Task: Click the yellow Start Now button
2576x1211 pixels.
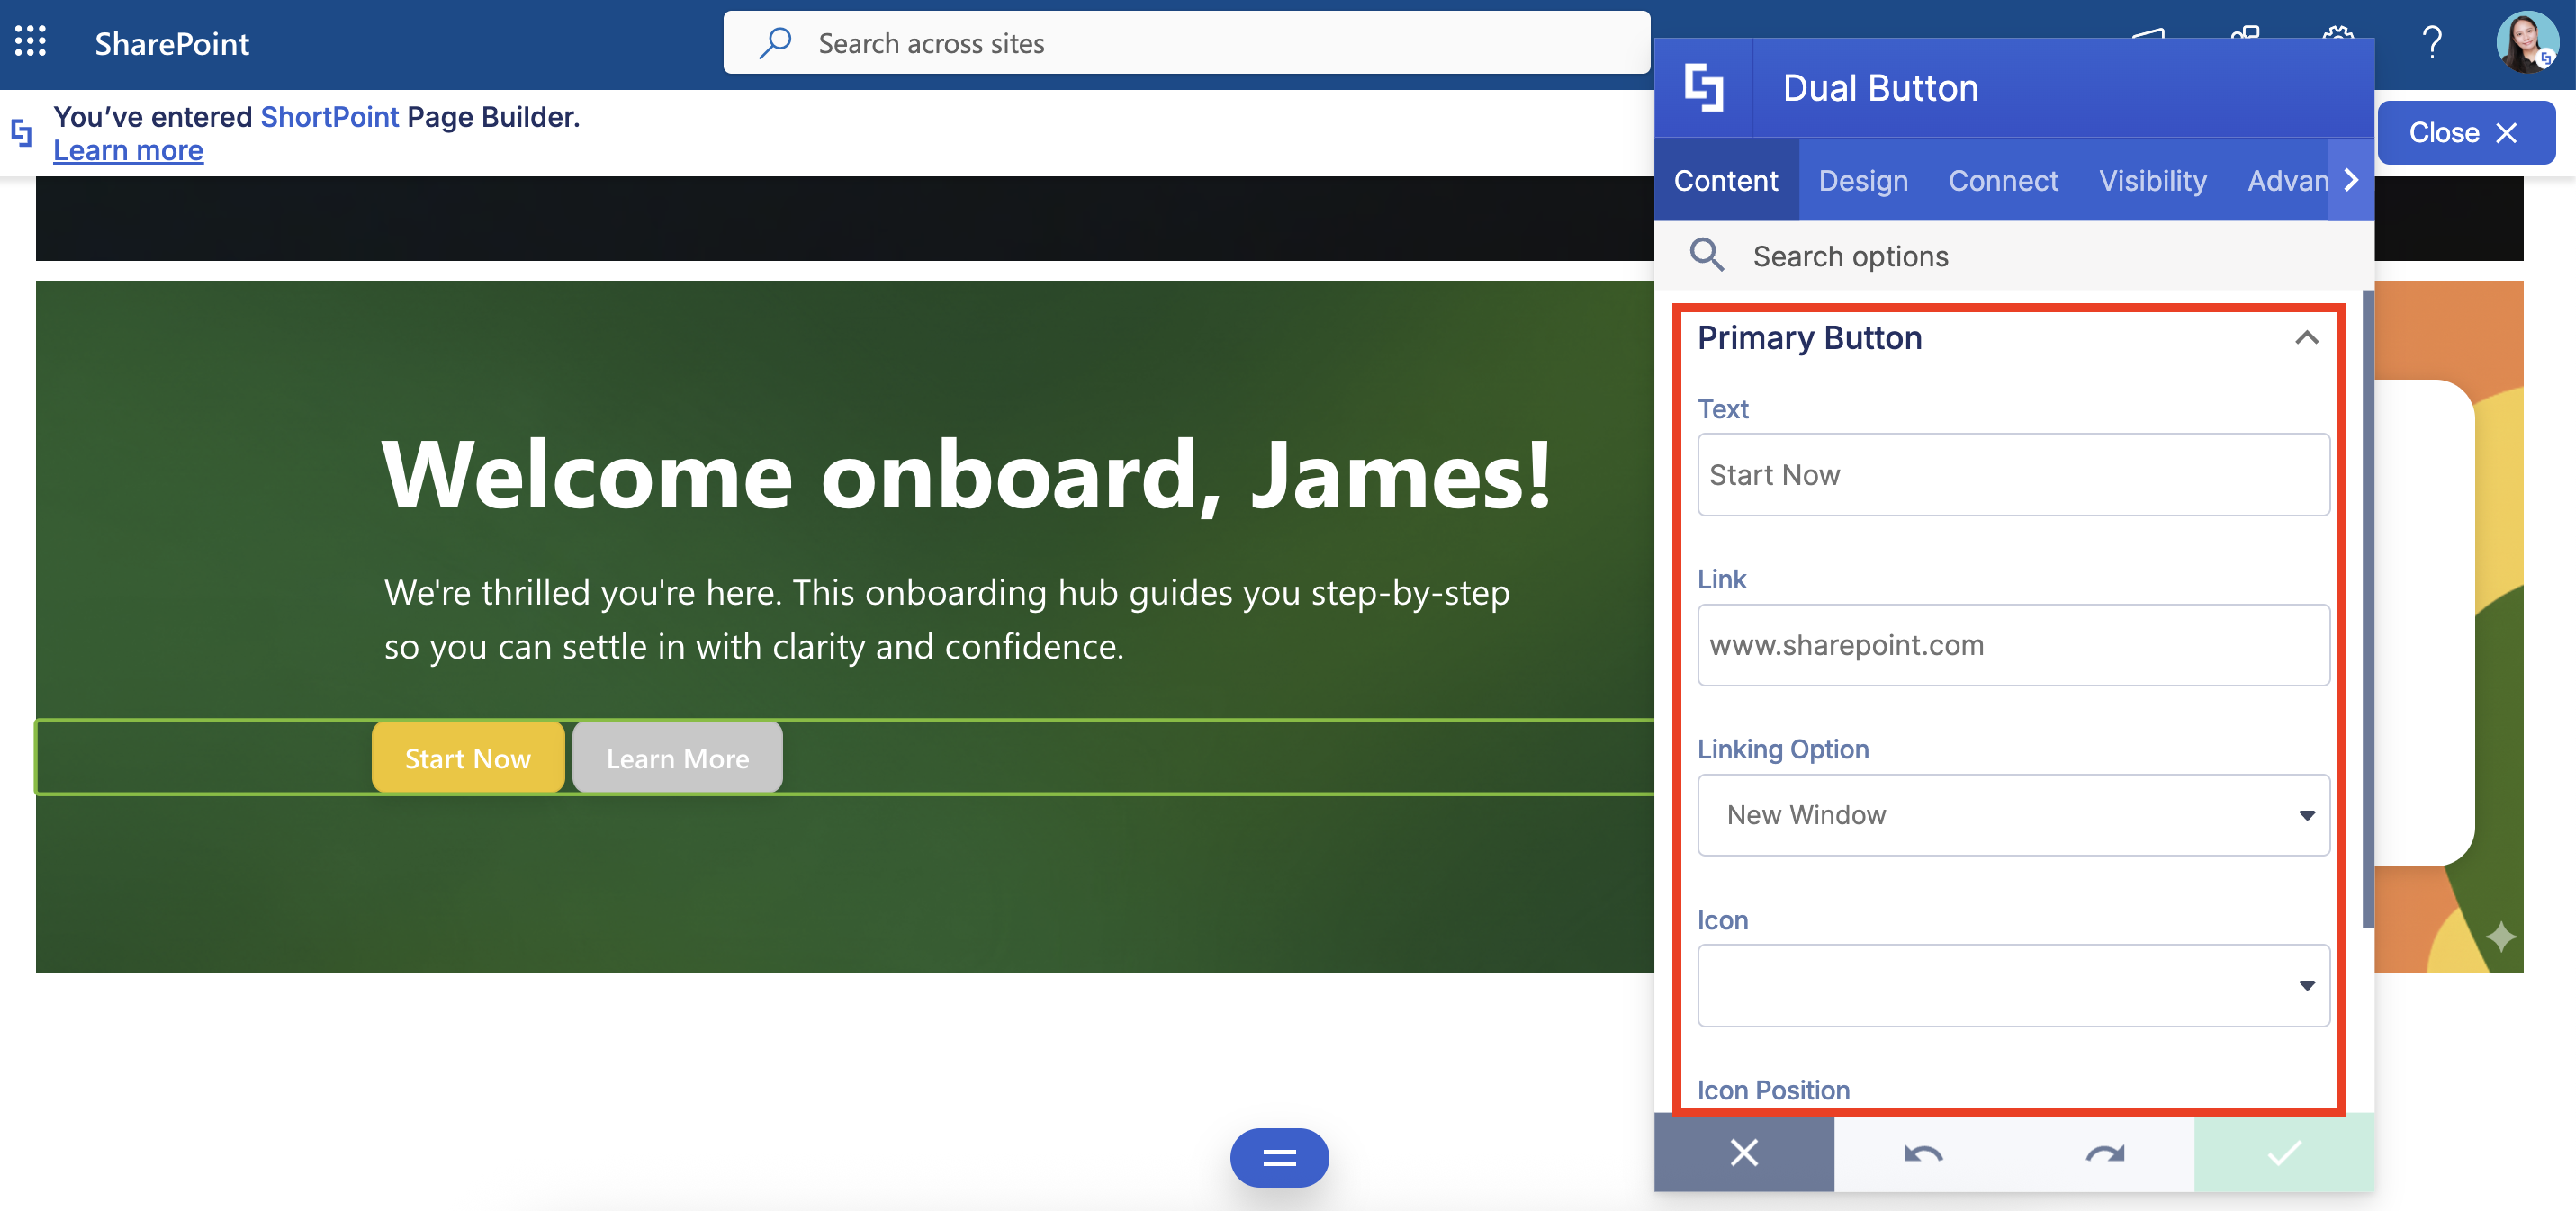Action: click(467, 758)
